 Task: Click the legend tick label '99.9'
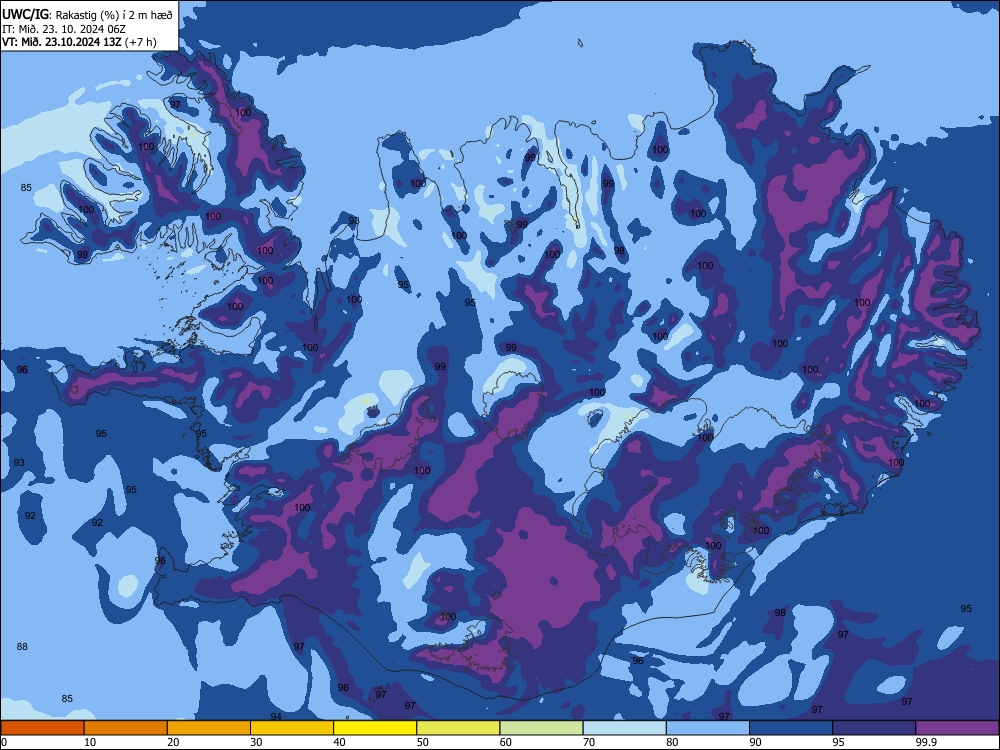tap(926, 742)
